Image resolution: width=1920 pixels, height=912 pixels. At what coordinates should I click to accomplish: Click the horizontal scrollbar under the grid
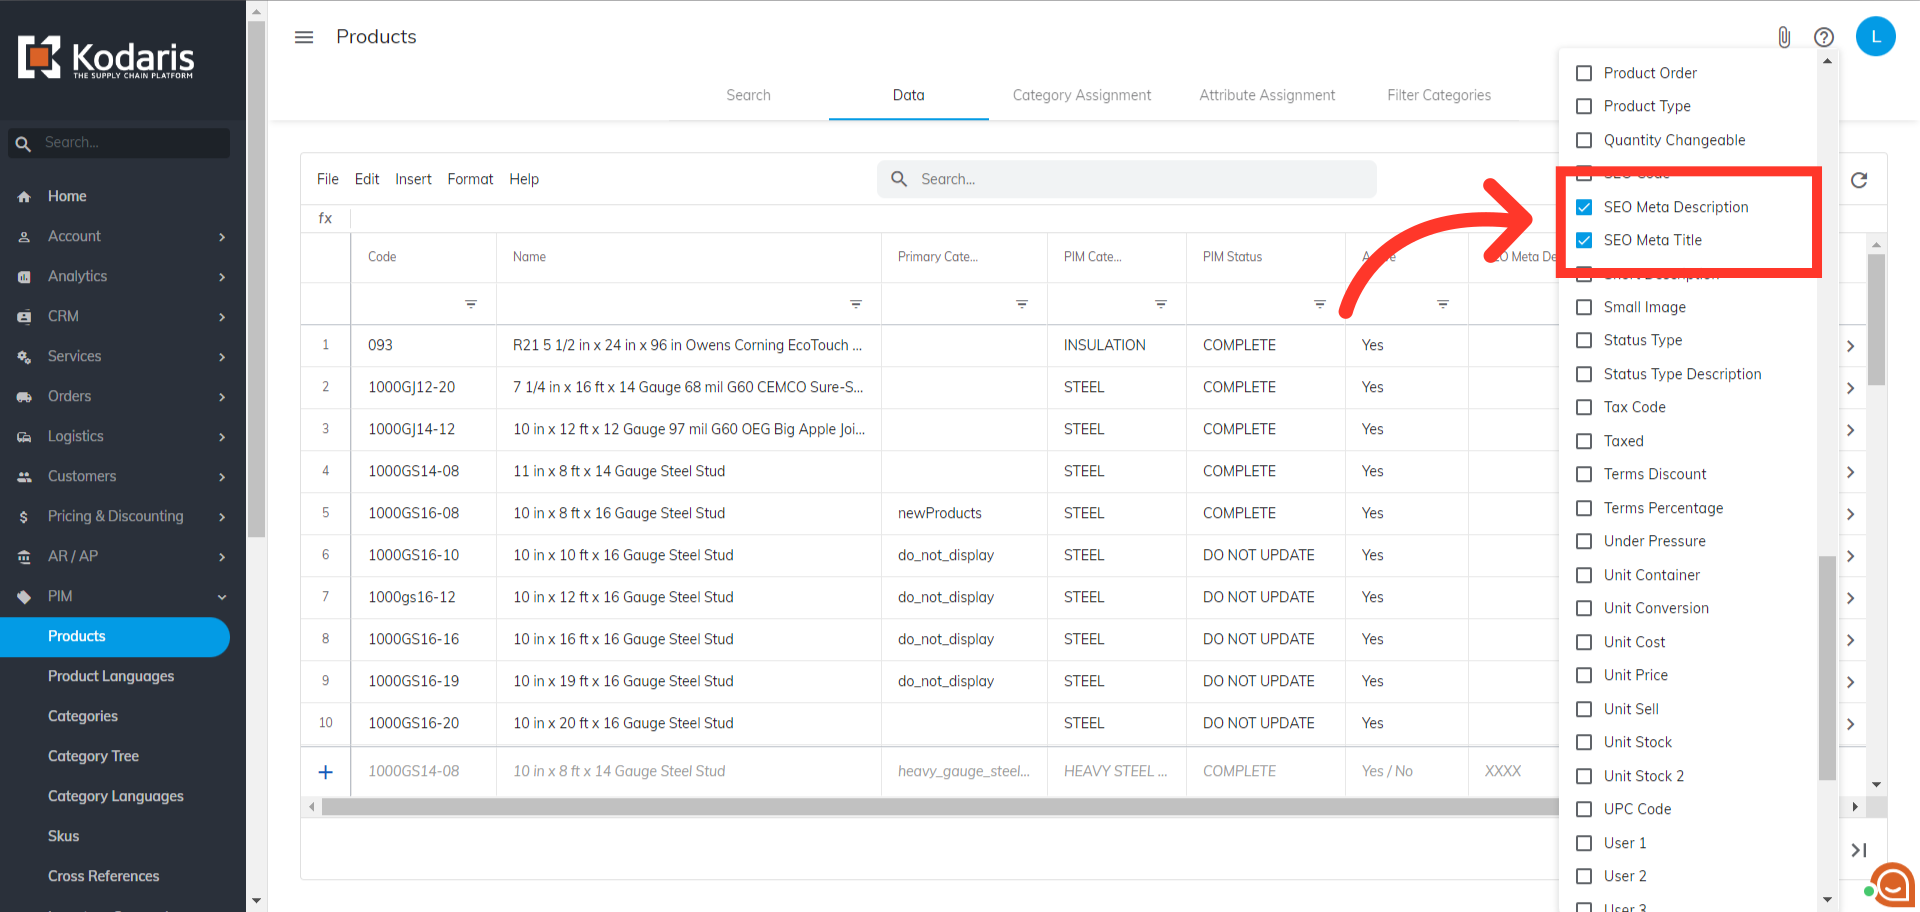pos(940,807)
